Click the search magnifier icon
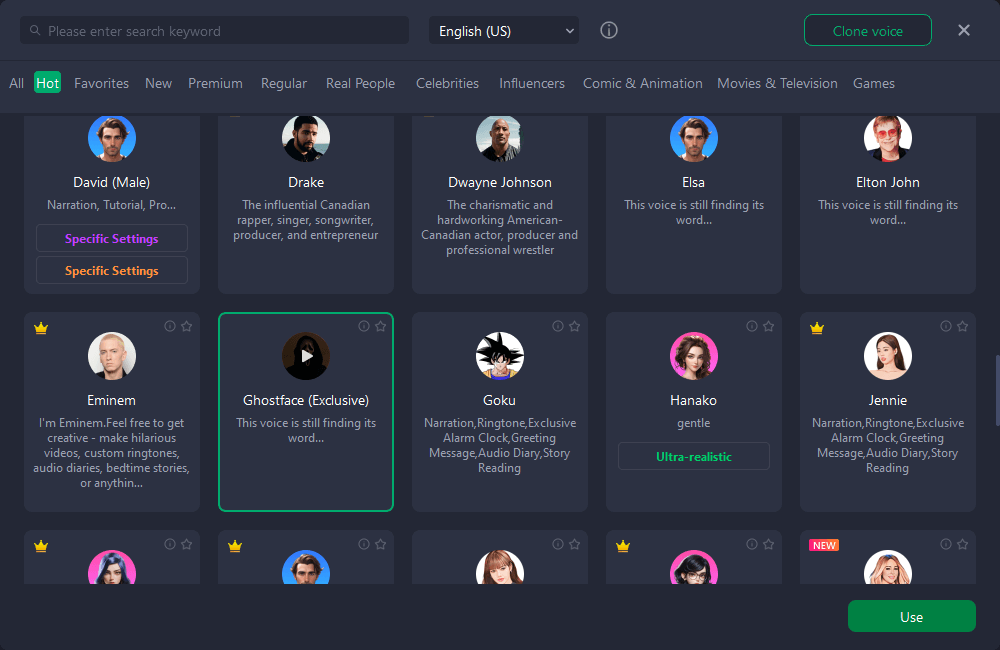The image size is (1000, 650). (x=36, y=31)
